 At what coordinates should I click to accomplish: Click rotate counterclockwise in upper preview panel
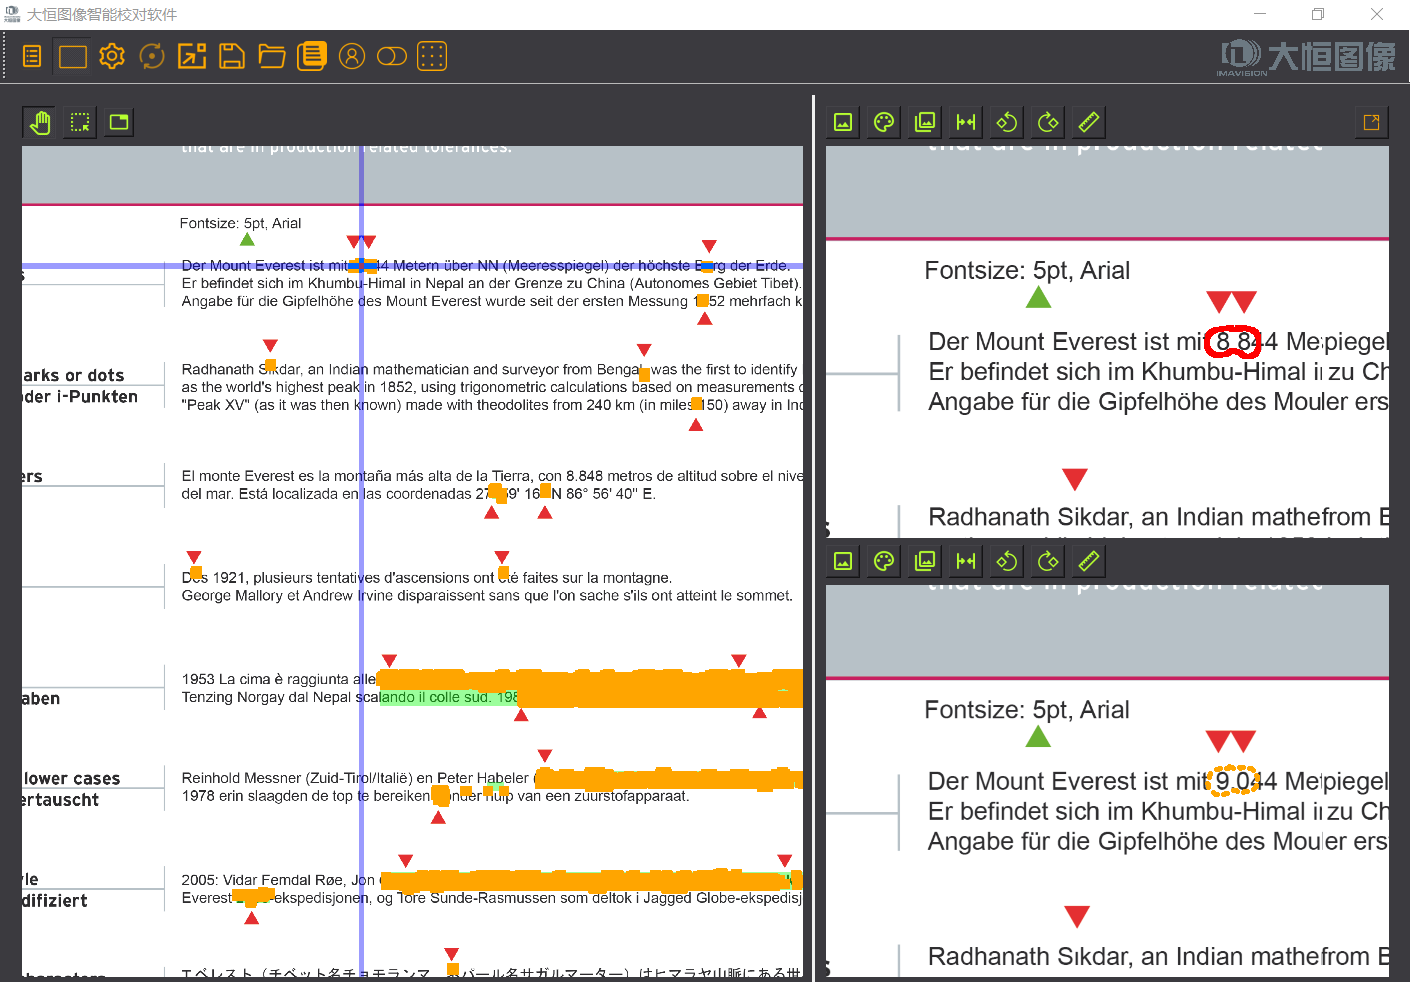(1007, 122)
